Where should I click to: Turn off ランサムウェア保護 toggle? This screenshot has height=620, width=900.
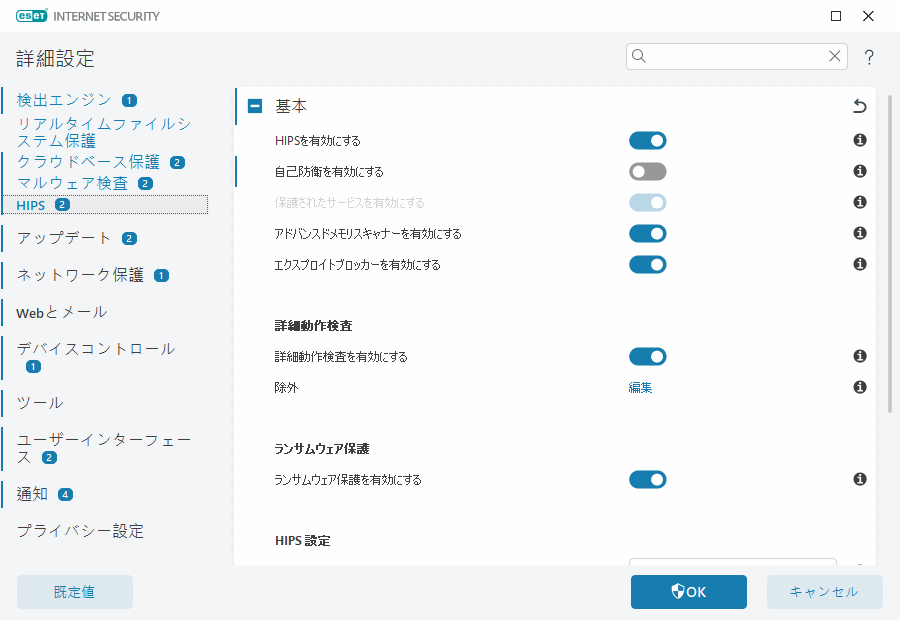tap(647, 480)
